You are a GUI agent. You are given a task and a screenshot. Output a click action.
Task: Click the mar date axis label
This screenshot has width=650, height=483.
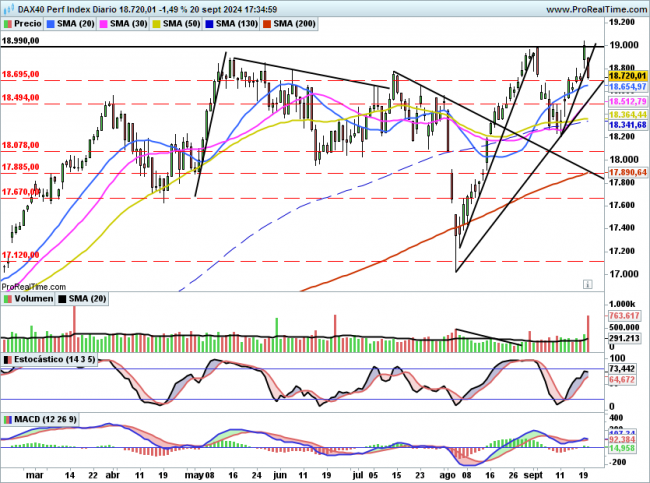click(x=34, y=475)
